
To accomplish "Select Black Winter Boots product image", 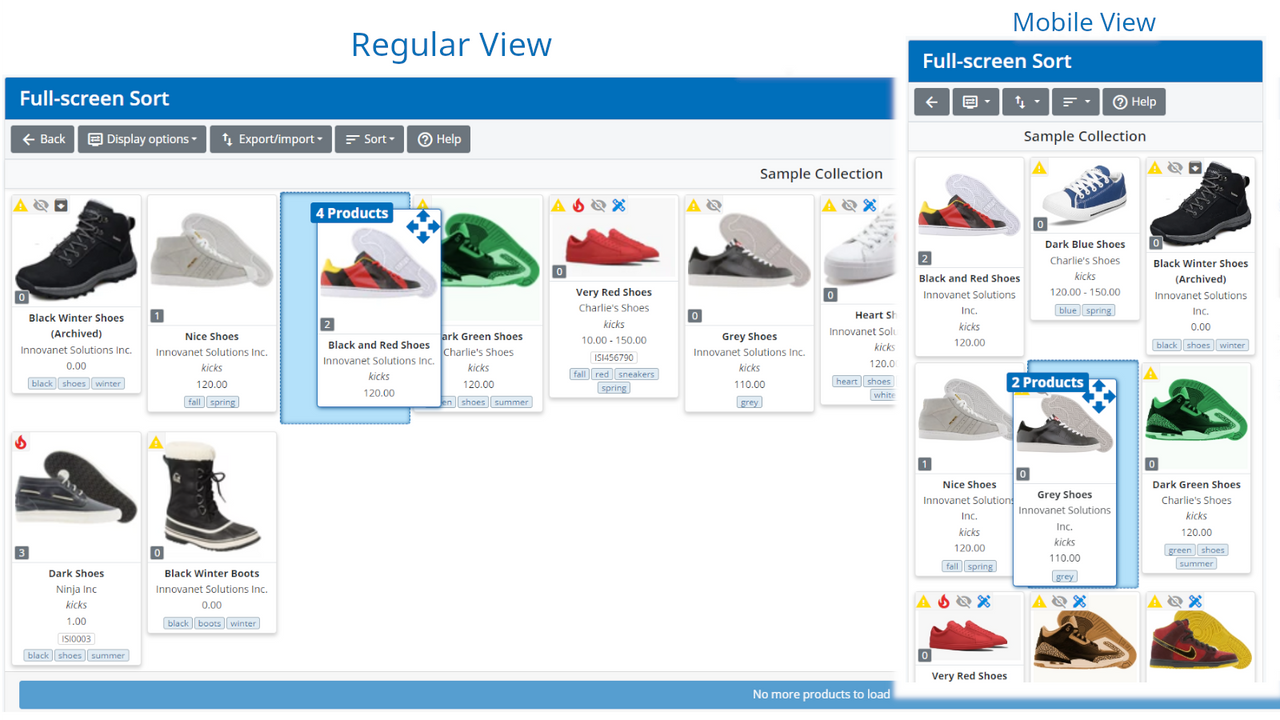I will (211, 498).
